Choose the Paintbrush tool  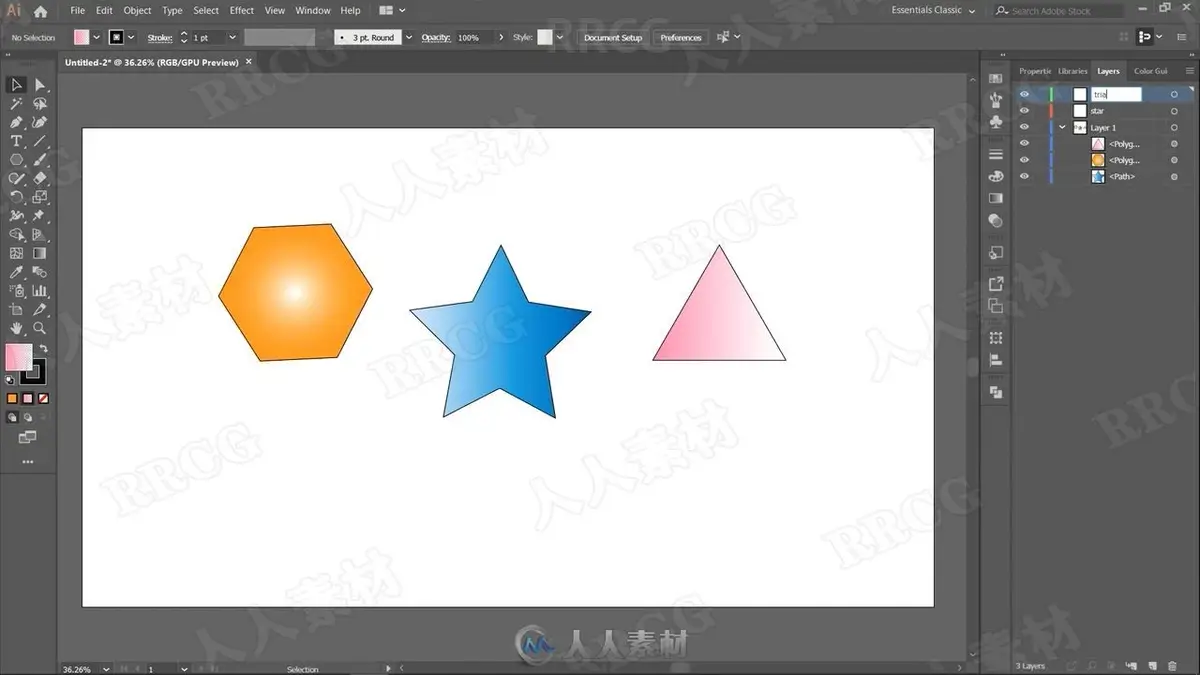tap(40, 160)
